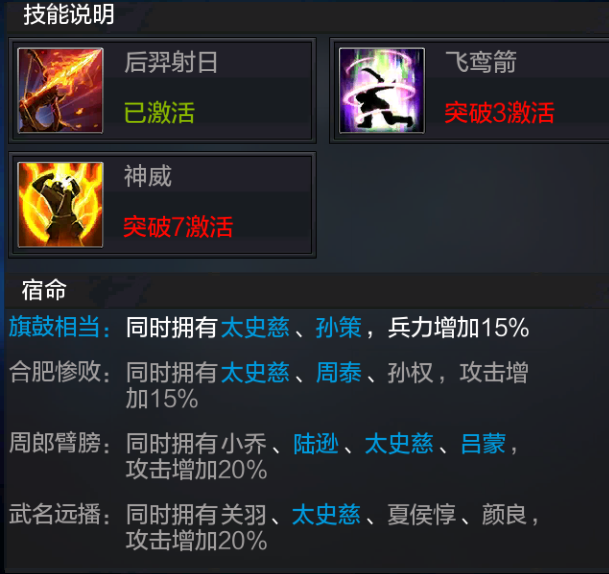Click the 周郎臂膀 fate title

[55, 443]
